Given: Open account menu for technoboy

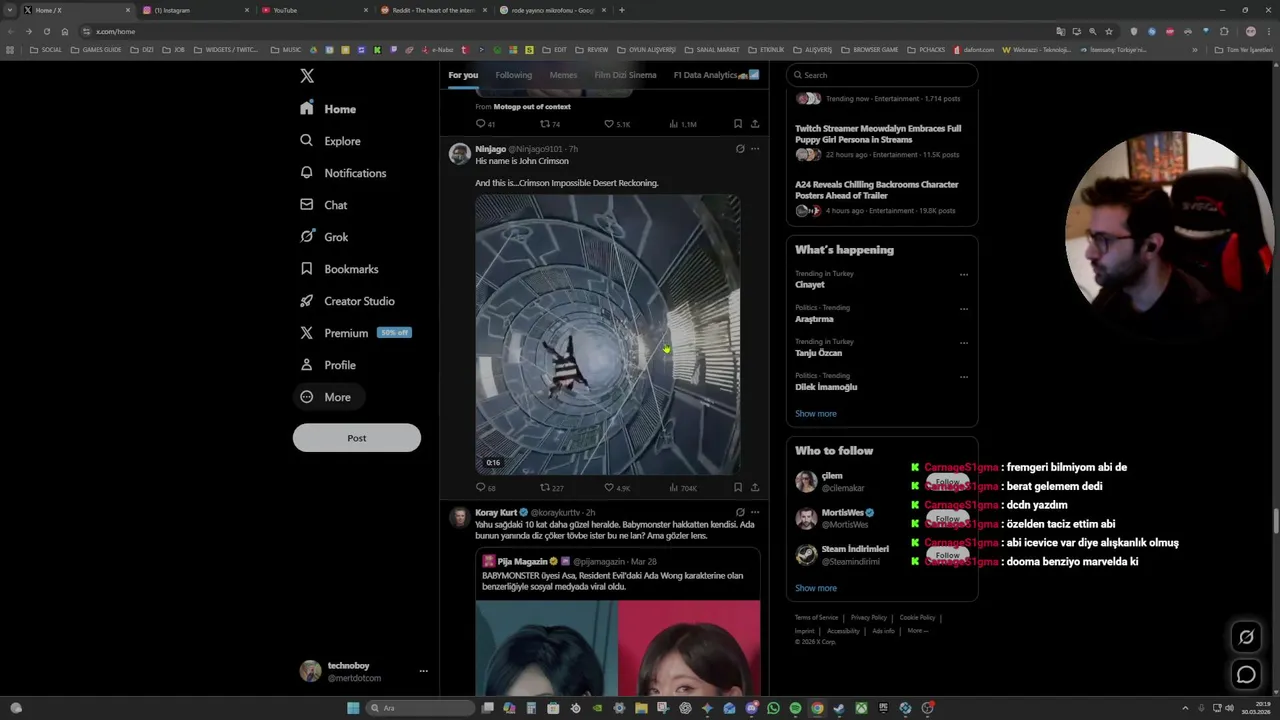Looking at the screenshot, I should click(x=423, y=671).
